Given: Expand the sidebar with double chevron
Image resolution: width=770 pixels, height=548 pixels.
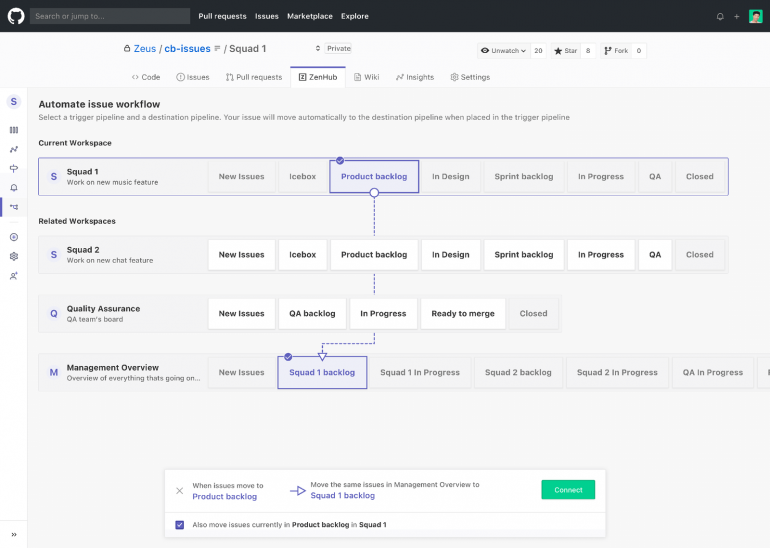Looking at the screenshot, I should point(14,534).
